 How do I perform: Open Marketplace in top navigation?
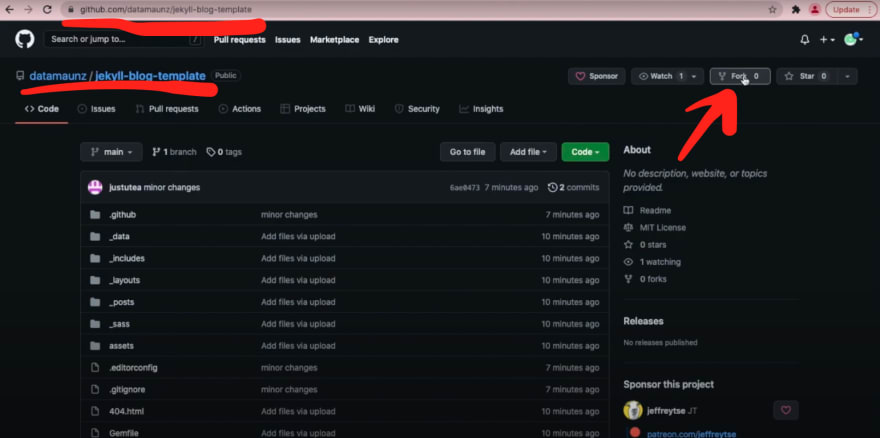[x=334, y=40]
